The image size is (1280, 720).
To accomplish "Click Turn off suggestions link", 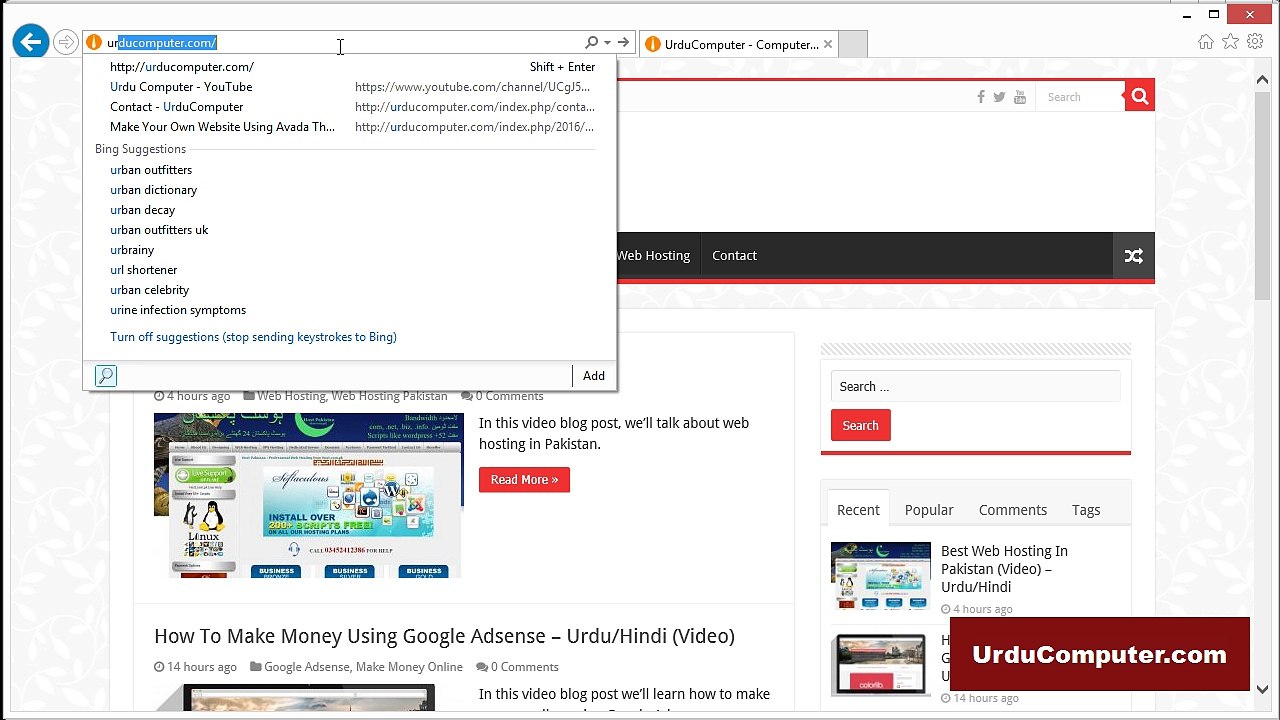I will click(253, 337).
